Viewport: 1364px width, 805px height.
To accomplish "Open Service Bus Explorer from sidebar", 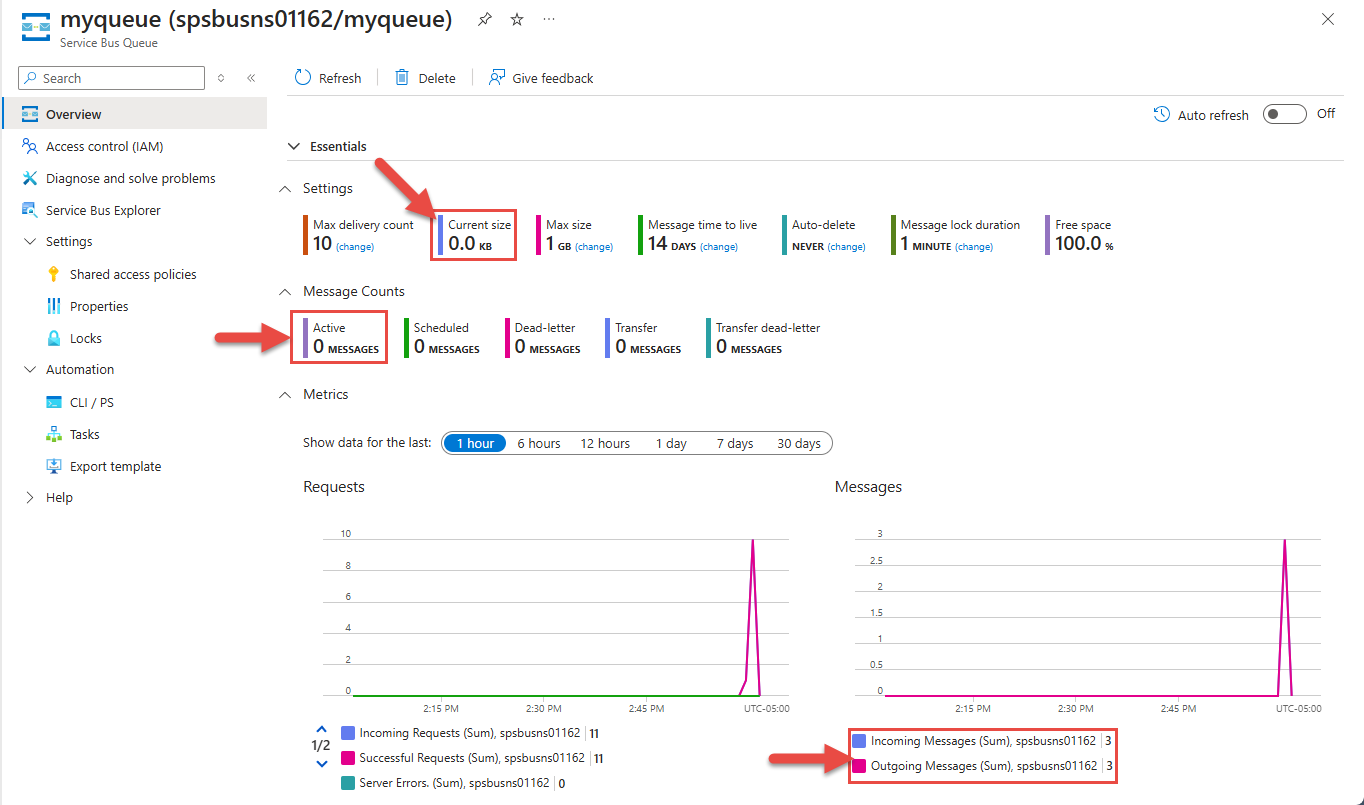I will 102,210.
